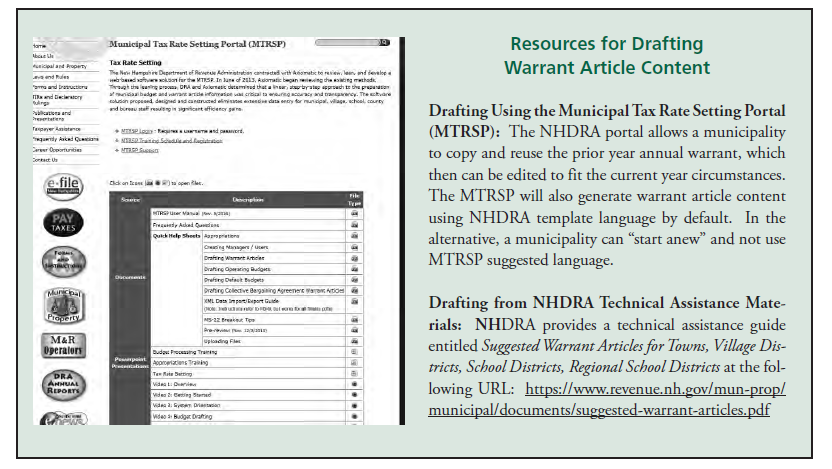Click the XML Data Import/Export Guide text

(x=241, y=301)
